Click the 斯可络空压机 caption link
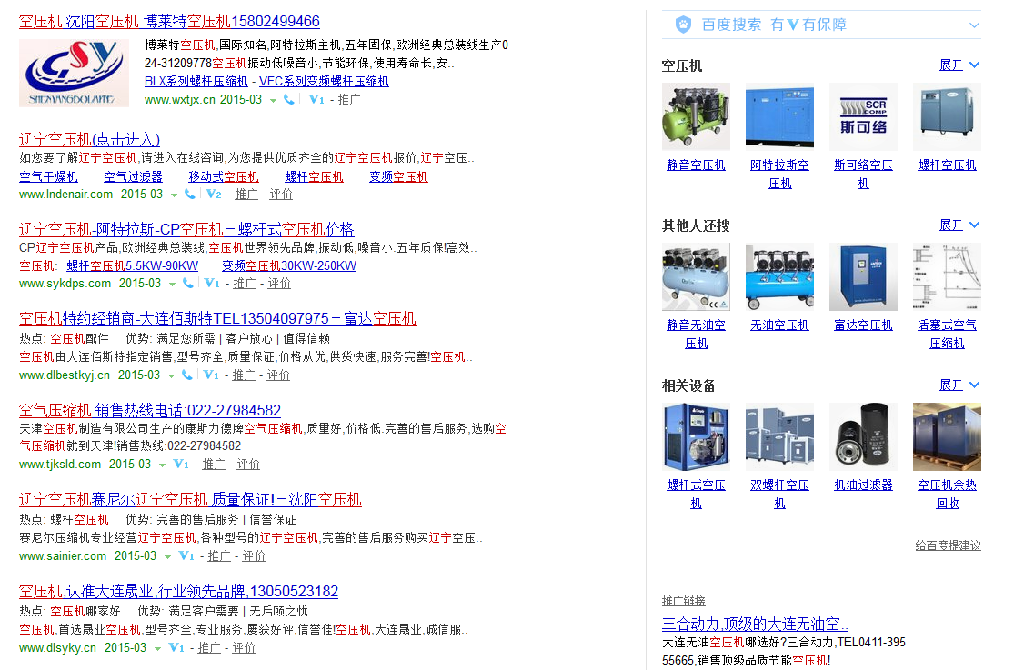 point(863,174)
